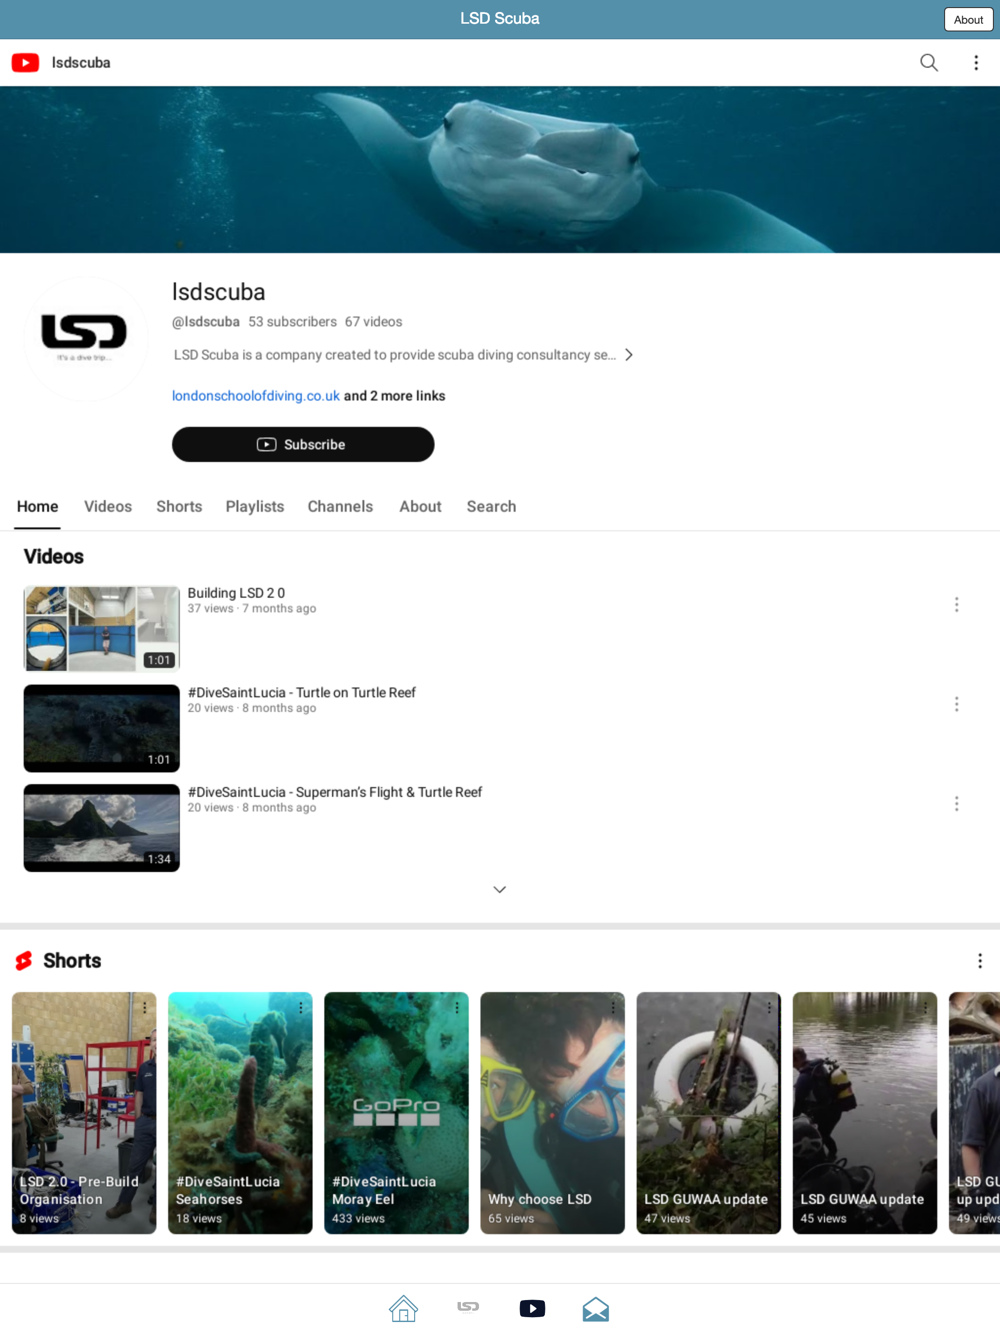Expand more videos with down chevron
This screenshot has width=1000, height=1334.
click(500, 890)
